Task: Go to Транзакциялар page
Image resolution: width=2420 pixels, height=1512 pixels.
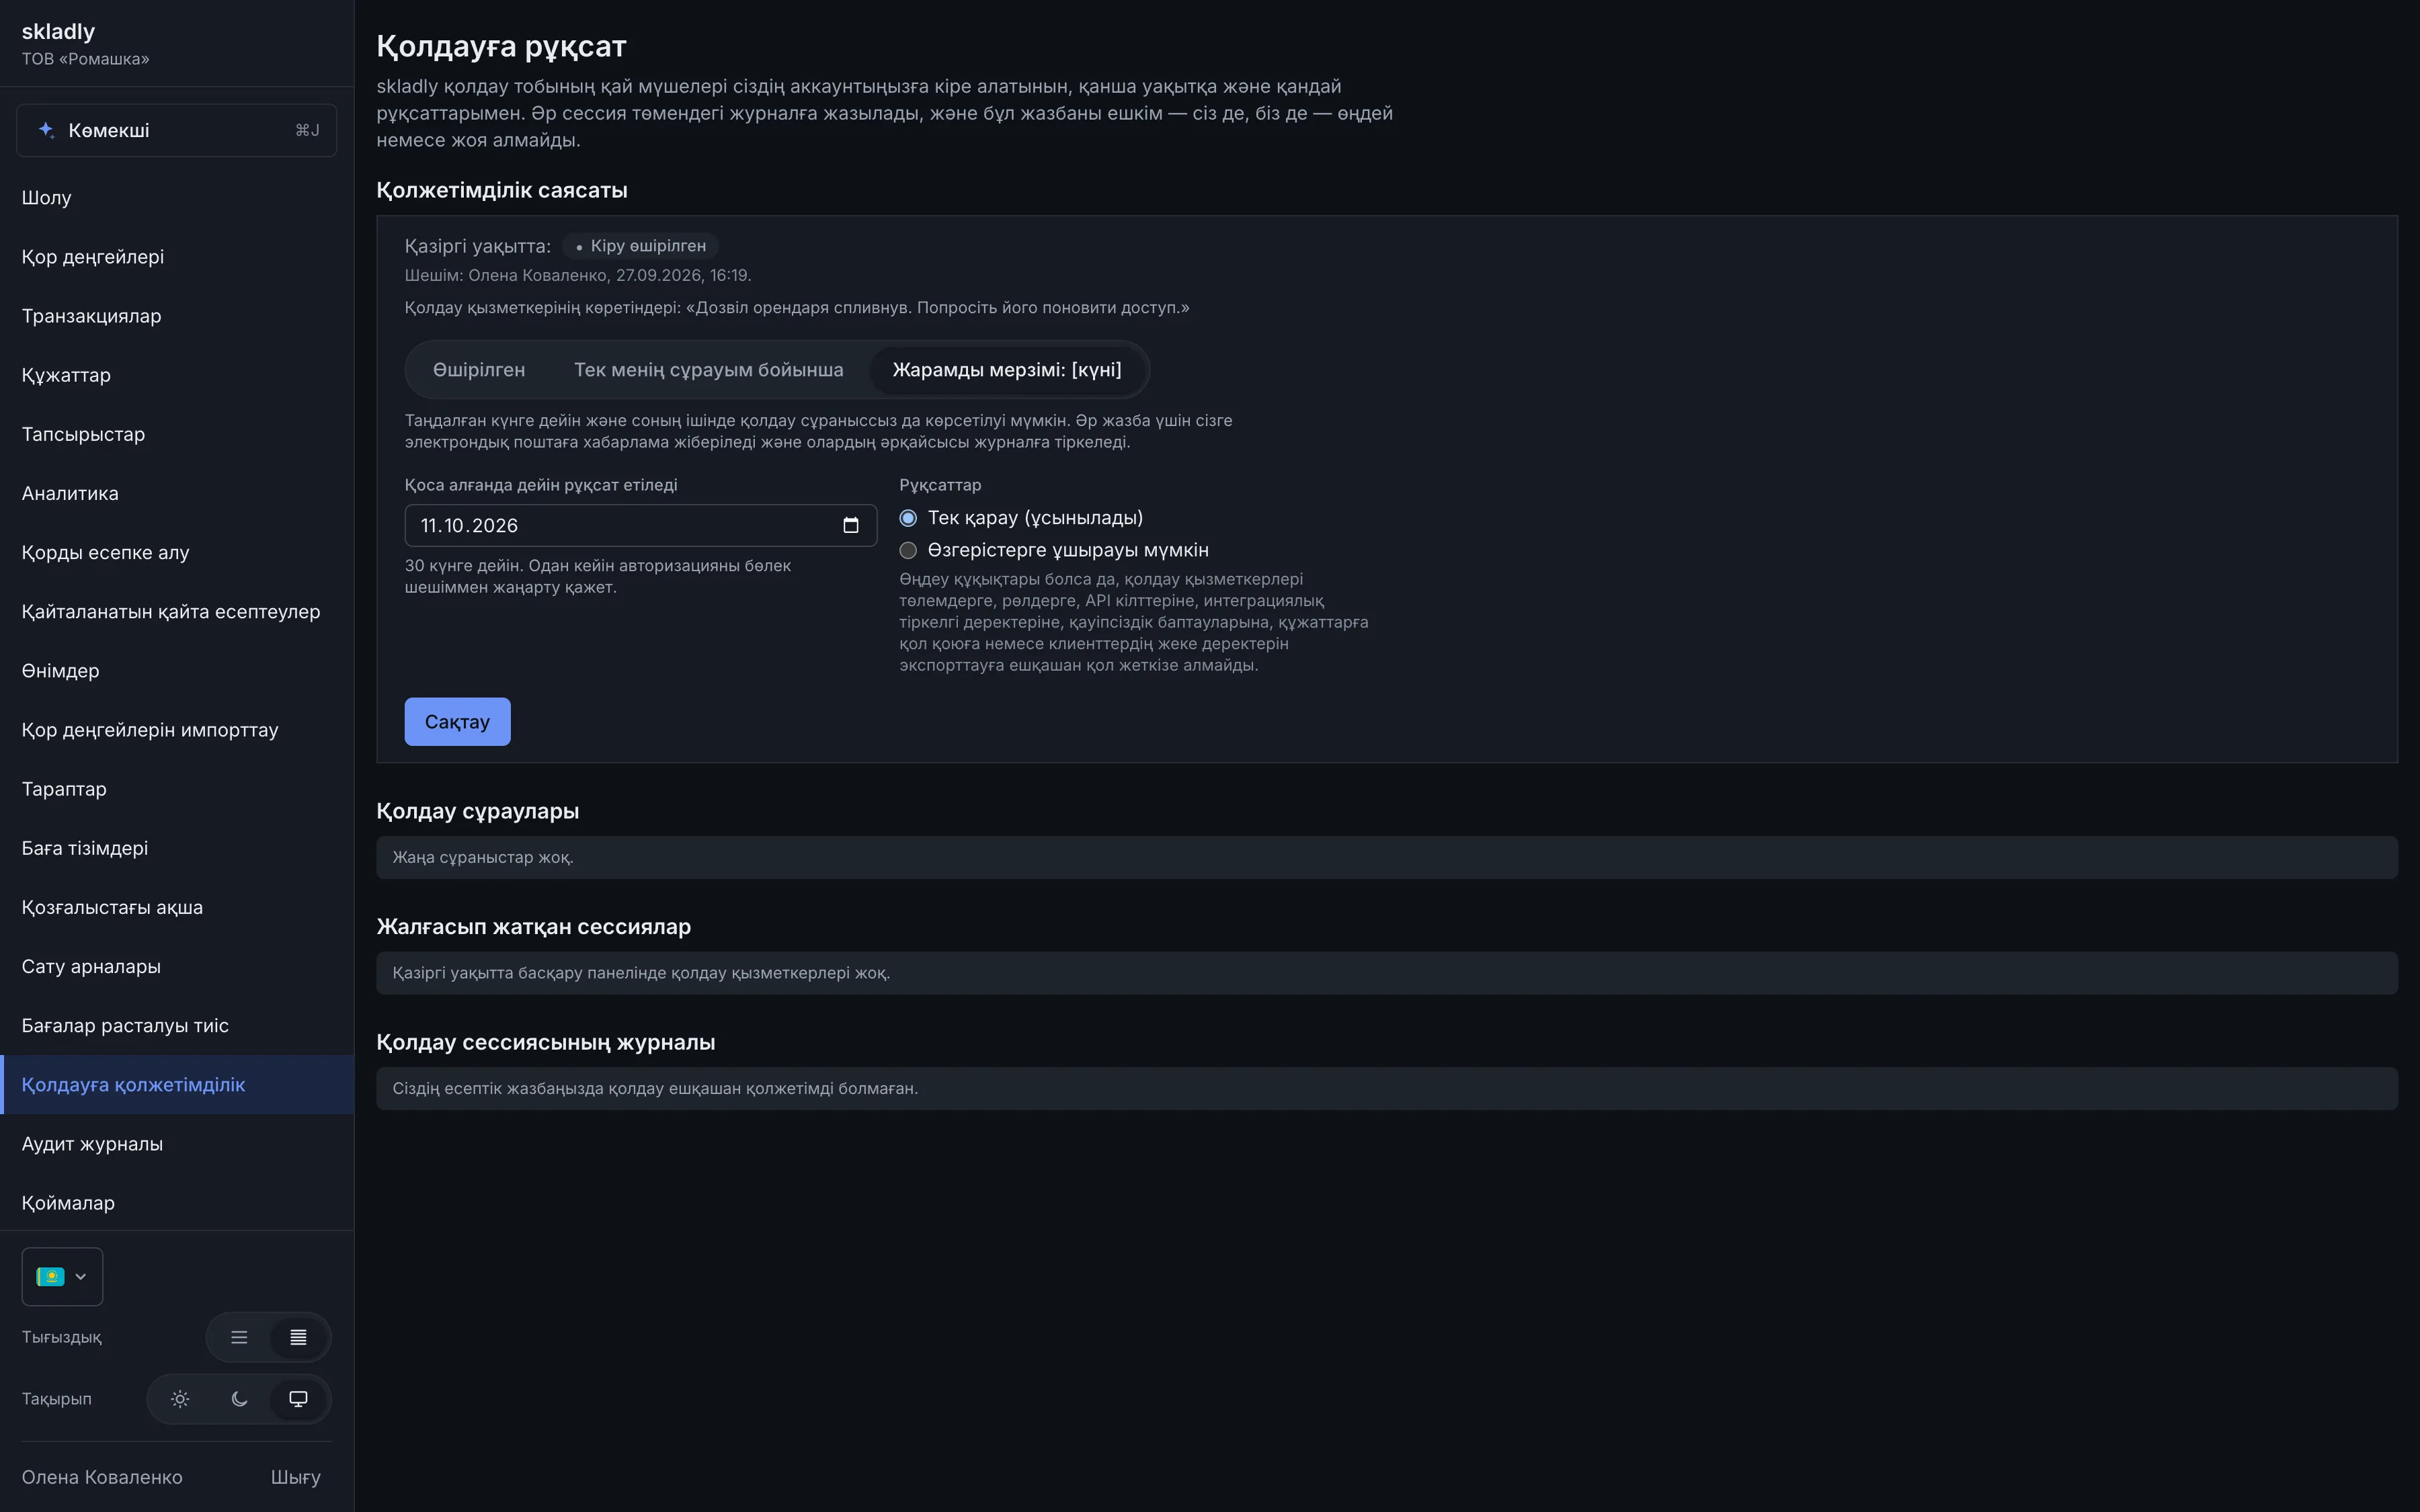Action: pyautogui.click(x=177, y=316)
